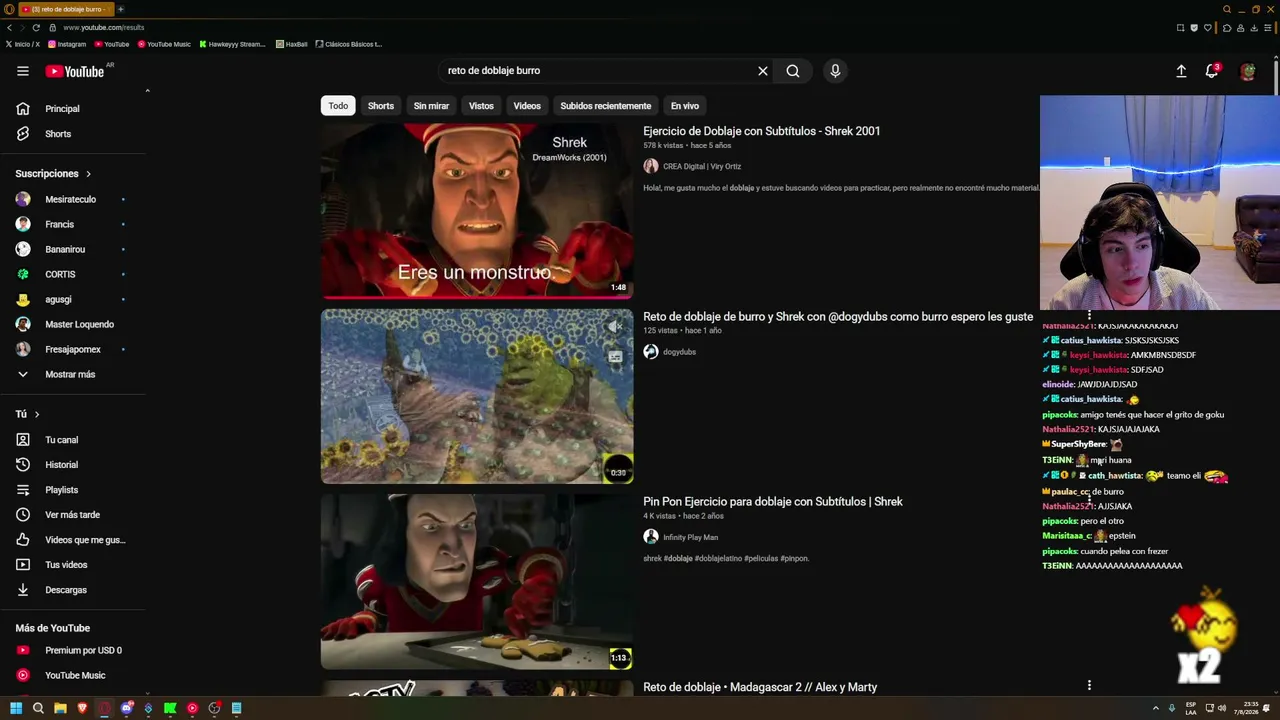Expand the Suscripciones section header
This screenshot has width=1280, height=720.
tap(53, 174)
